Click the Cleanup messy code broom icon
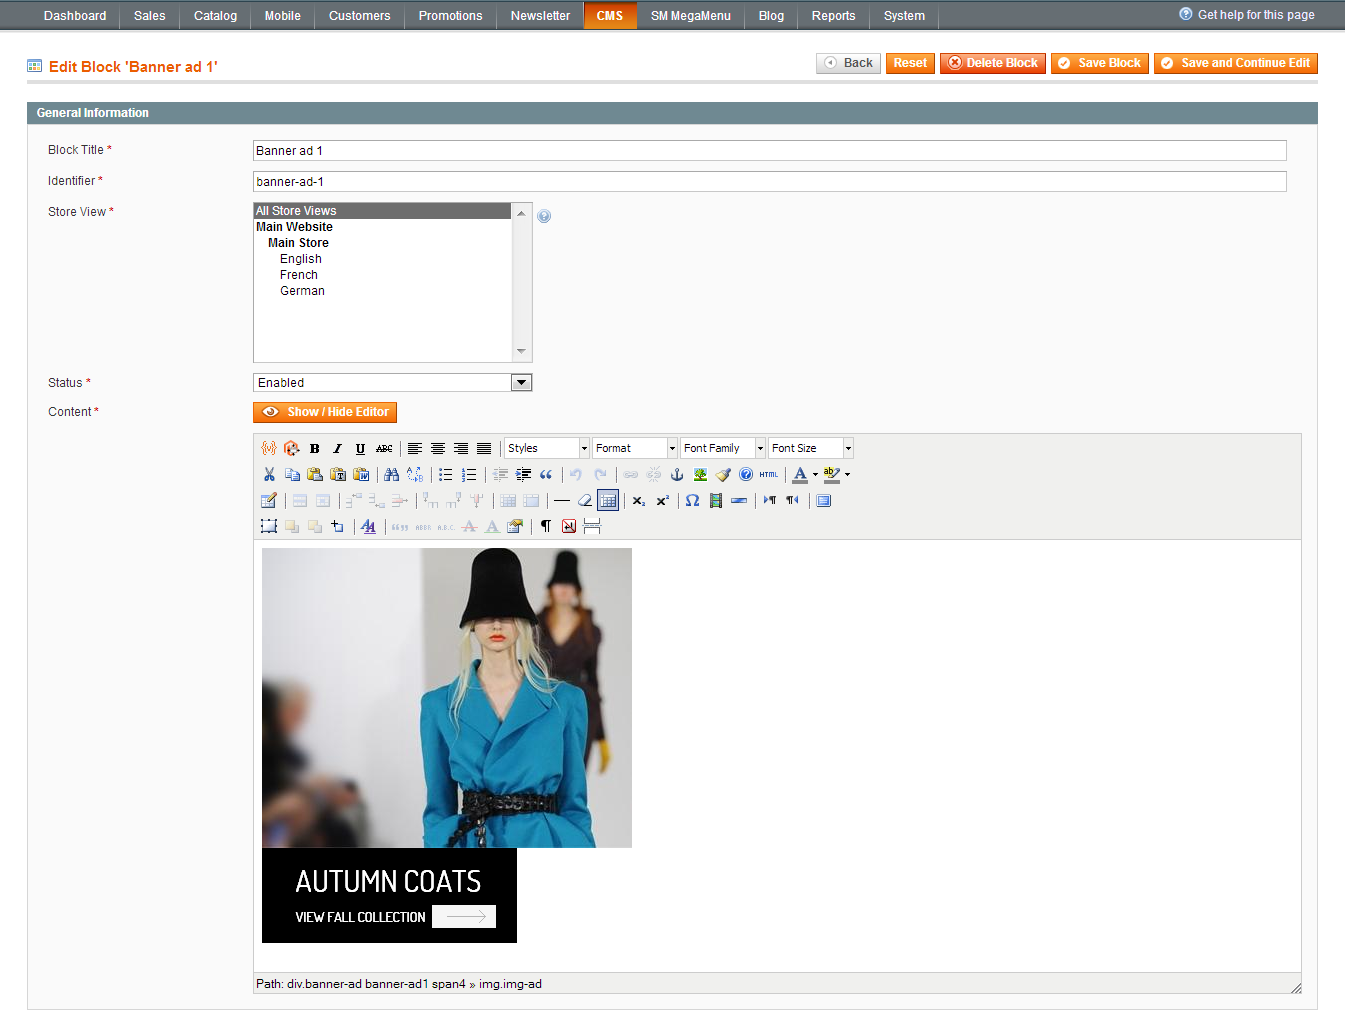Image resolution: width=1345 pixels, height=1012 pixels. point(723,474)
